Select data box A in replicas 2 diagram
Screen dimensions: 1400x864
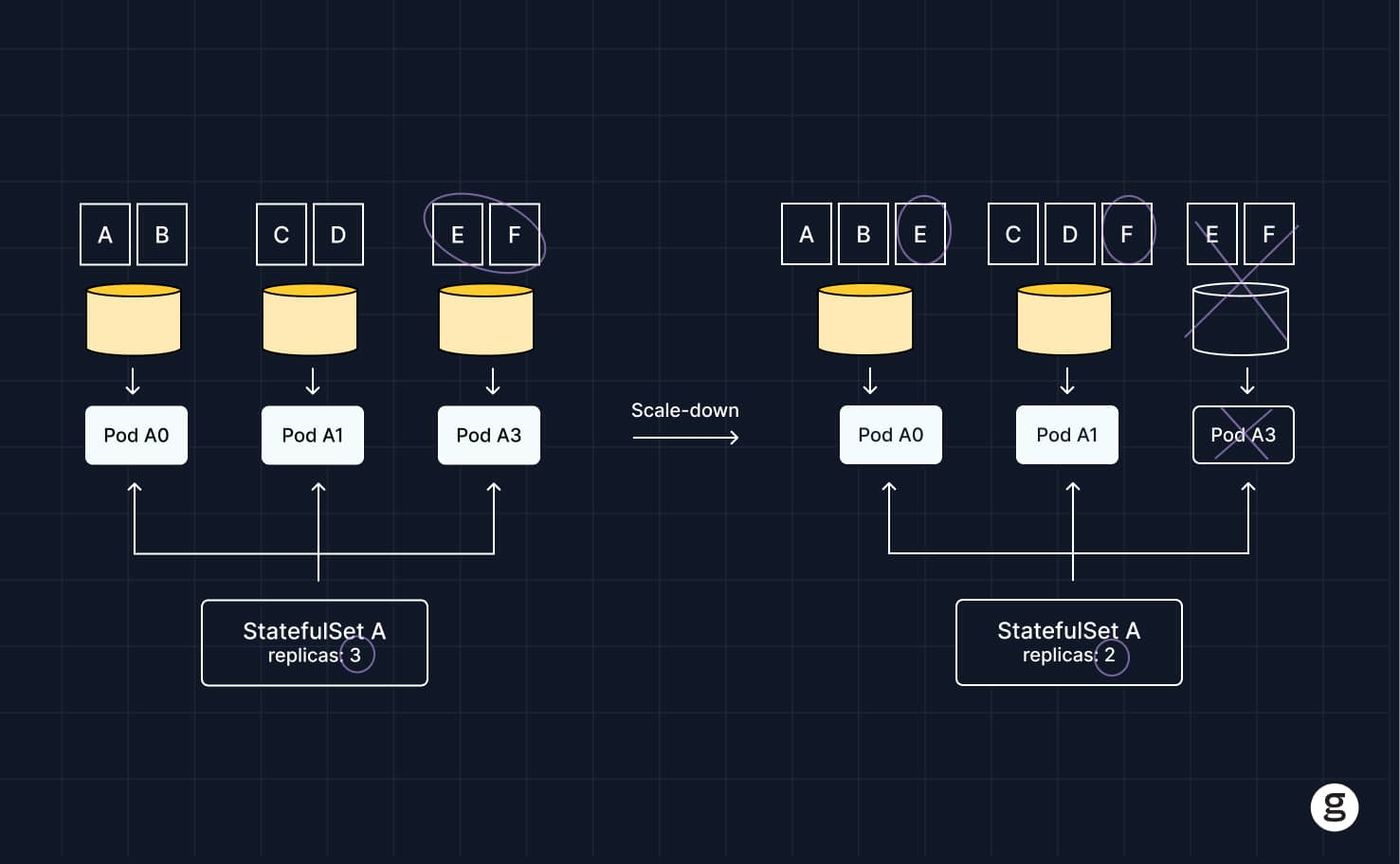[806, 235]
